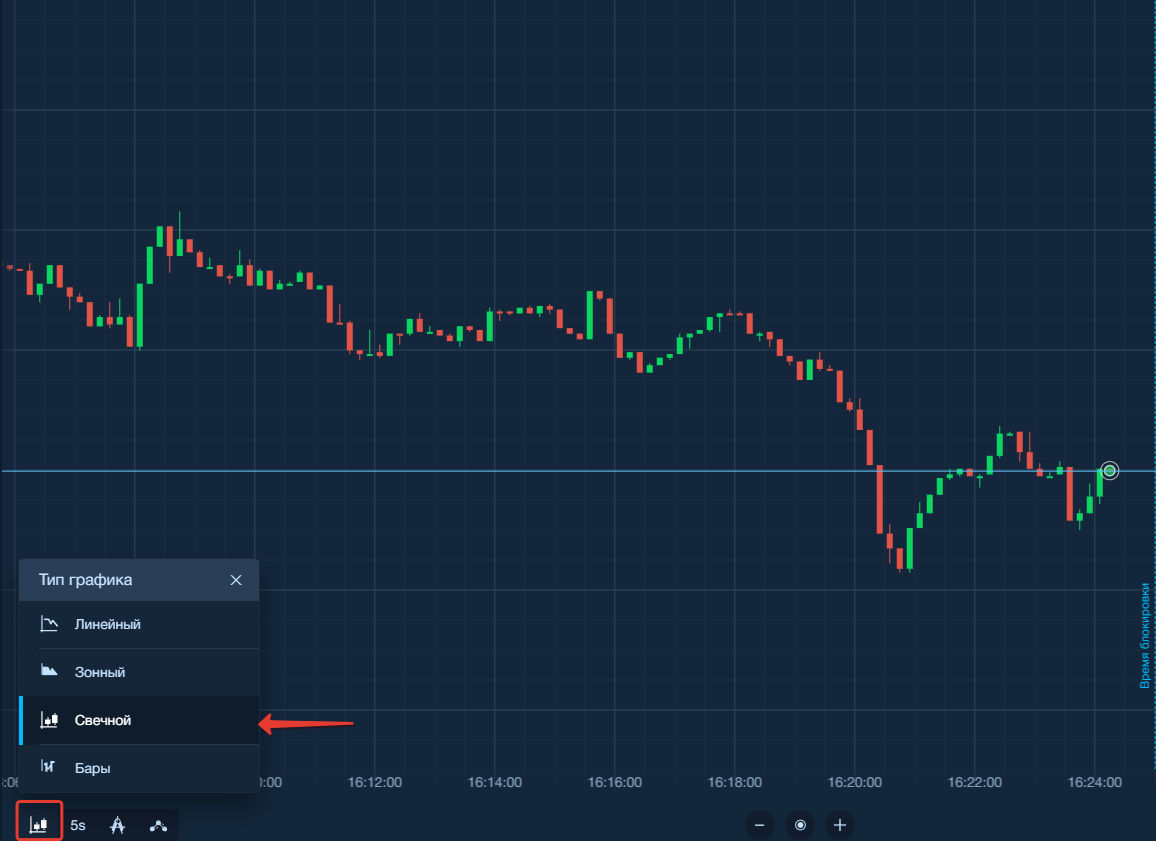The image size is (1156, 842).
Task: Click the 16:22:00 time axis label
Action: [975, 782]
